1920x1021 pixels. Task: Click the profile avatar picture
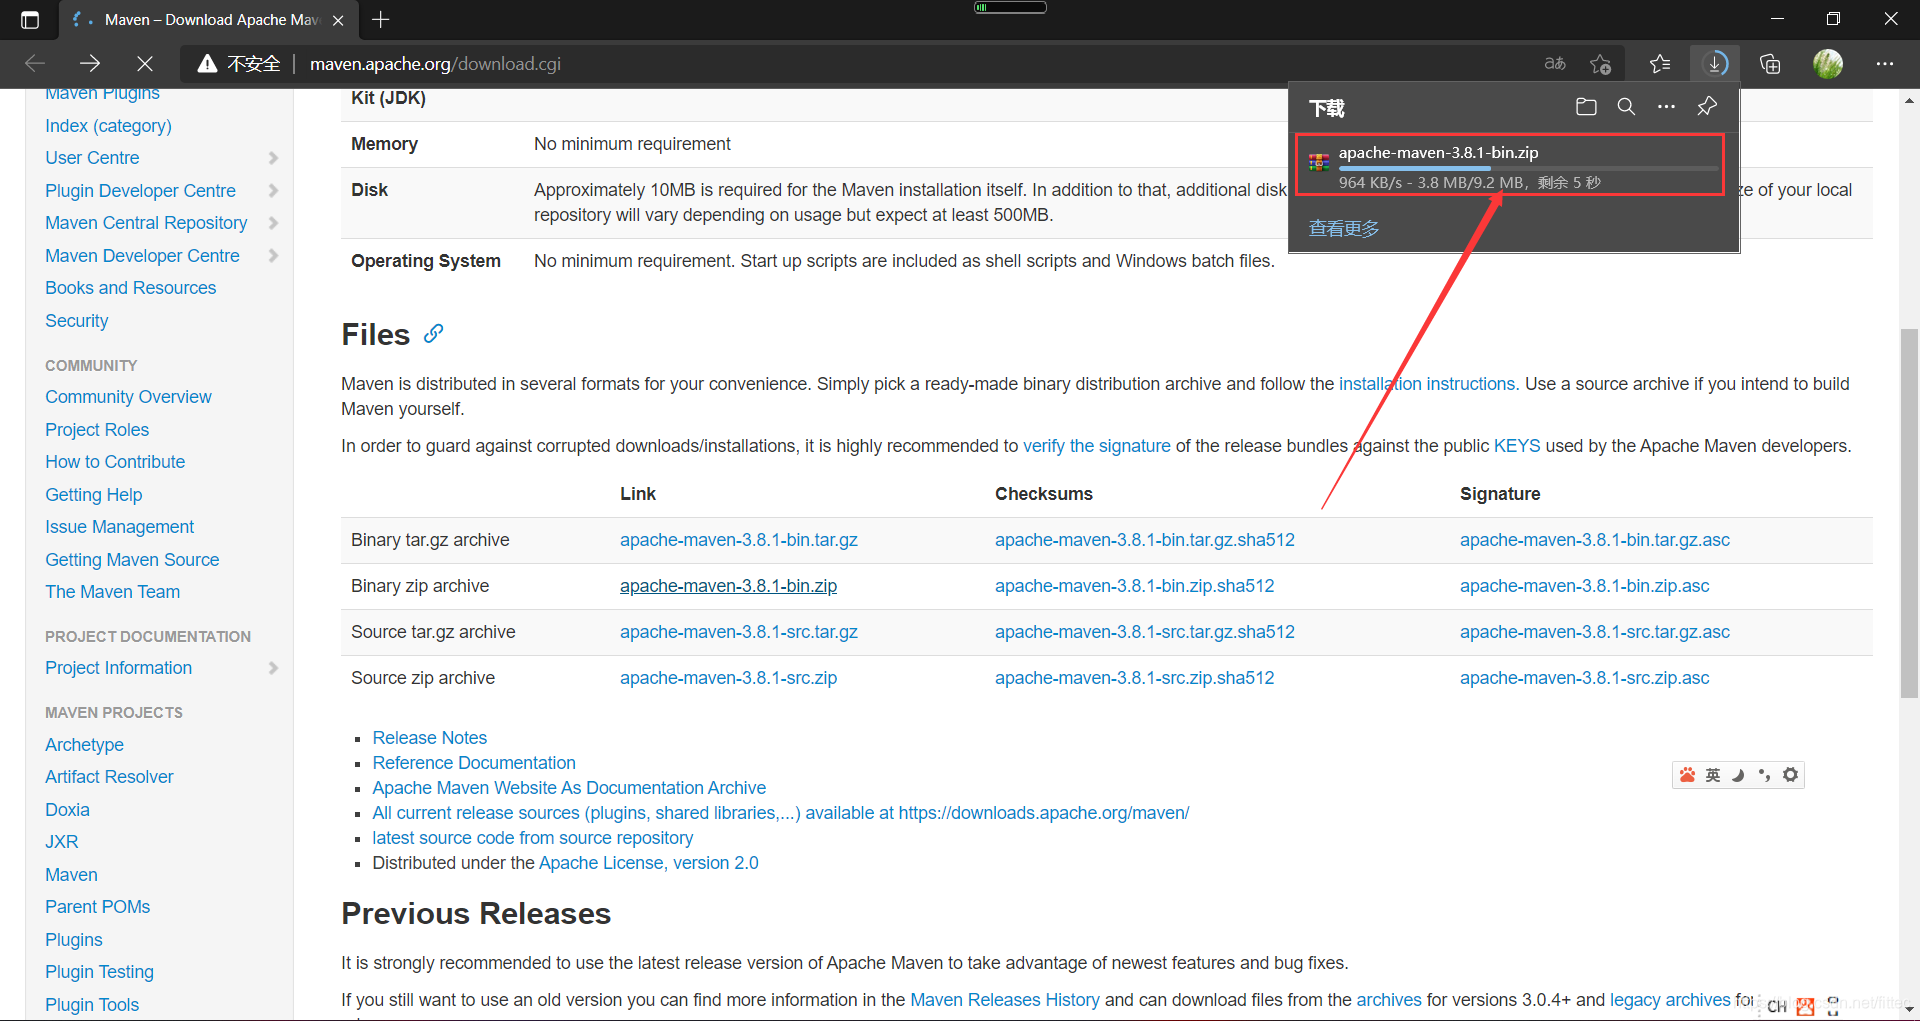[x=1828, y=64]
